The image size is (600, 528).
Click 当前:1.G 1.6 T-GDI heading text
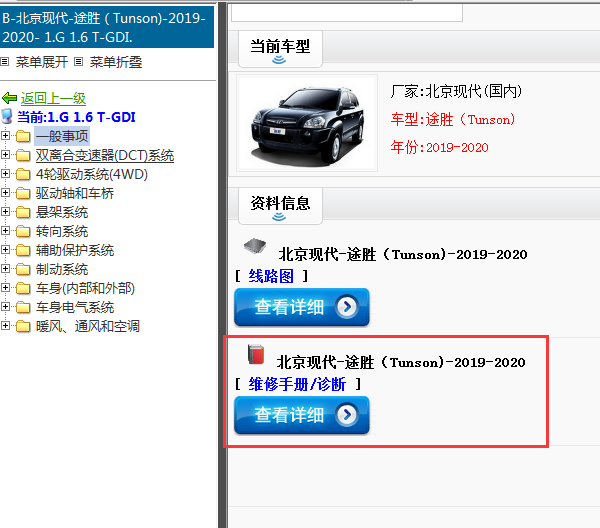(76, 117)
